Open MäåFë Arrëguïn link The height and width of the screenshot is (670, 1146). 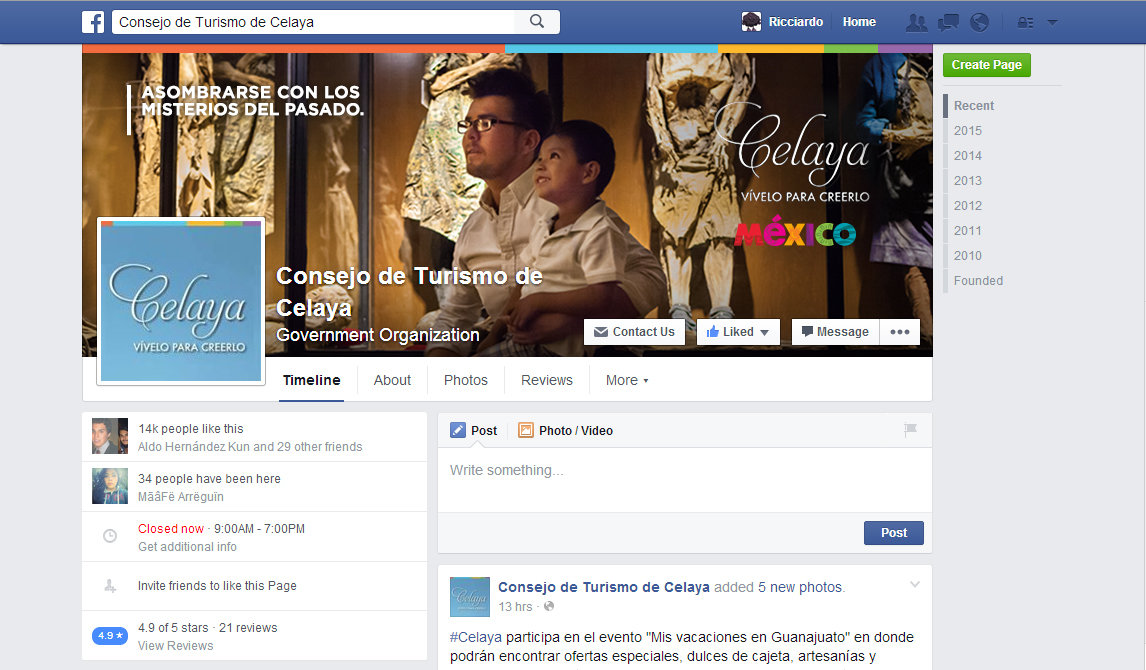tap(181, 497)
